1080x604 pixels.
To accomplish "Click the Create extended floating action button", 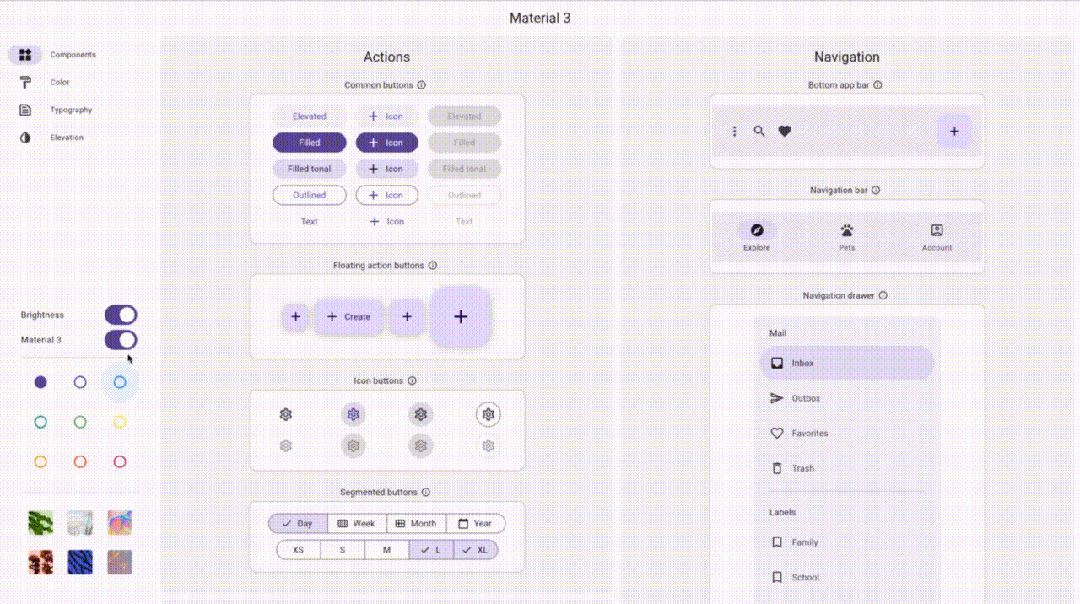I will [349, 317].
